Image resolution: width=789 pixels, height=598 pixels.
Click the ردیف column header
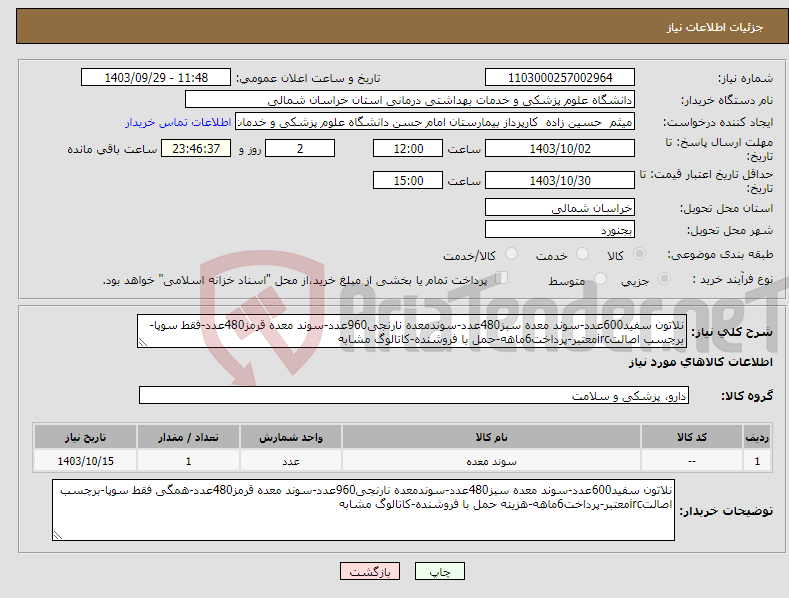757,437
